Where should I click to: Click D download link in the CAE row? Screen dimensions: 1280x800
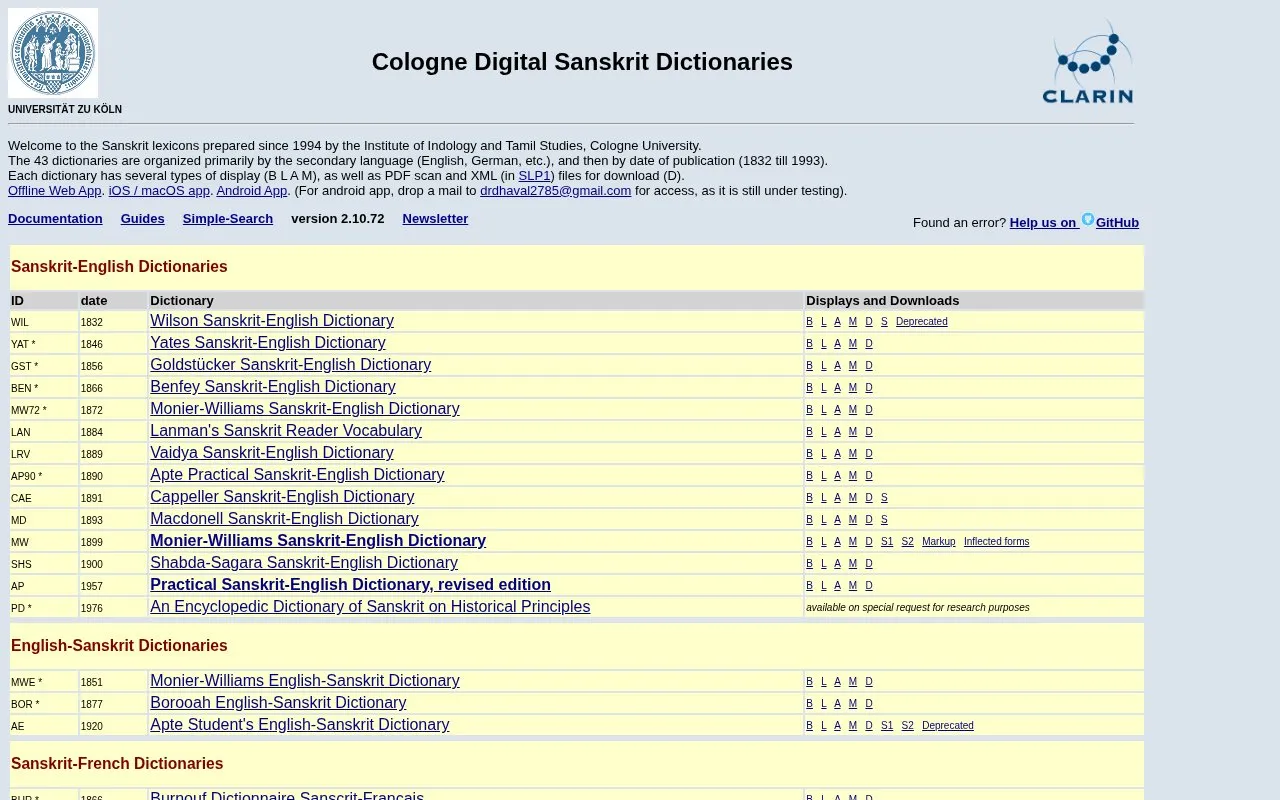point(869,498)
